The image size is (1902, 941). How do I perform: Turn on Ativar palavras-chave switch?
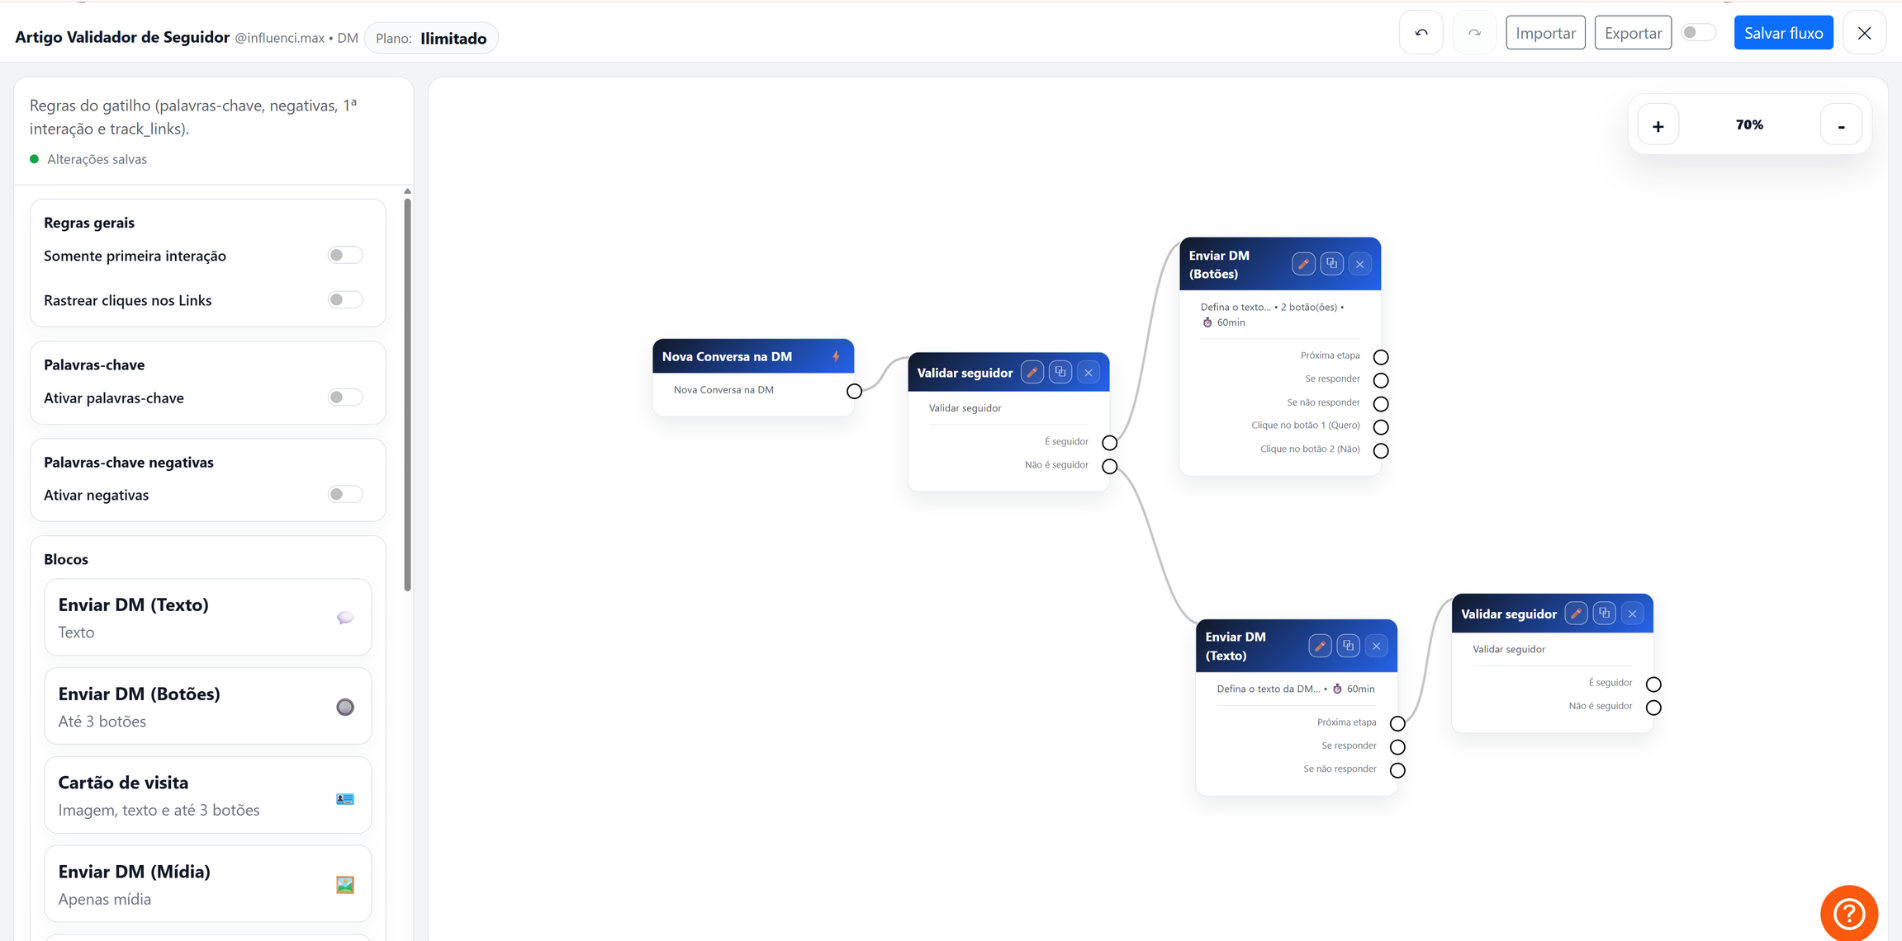[345, 398]
